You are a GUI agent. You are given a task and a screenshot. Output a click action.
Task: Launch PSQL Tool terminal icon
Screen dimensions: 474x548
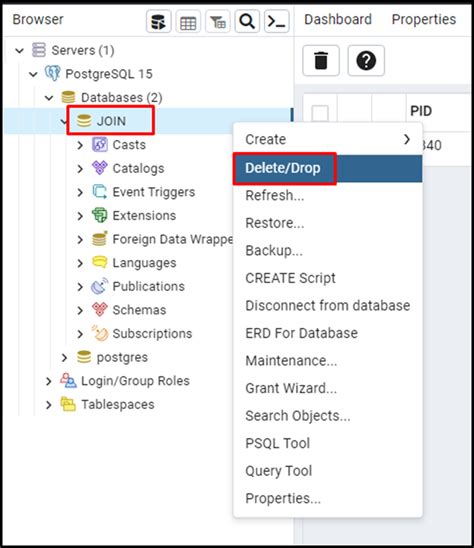[x=276, y=22]
